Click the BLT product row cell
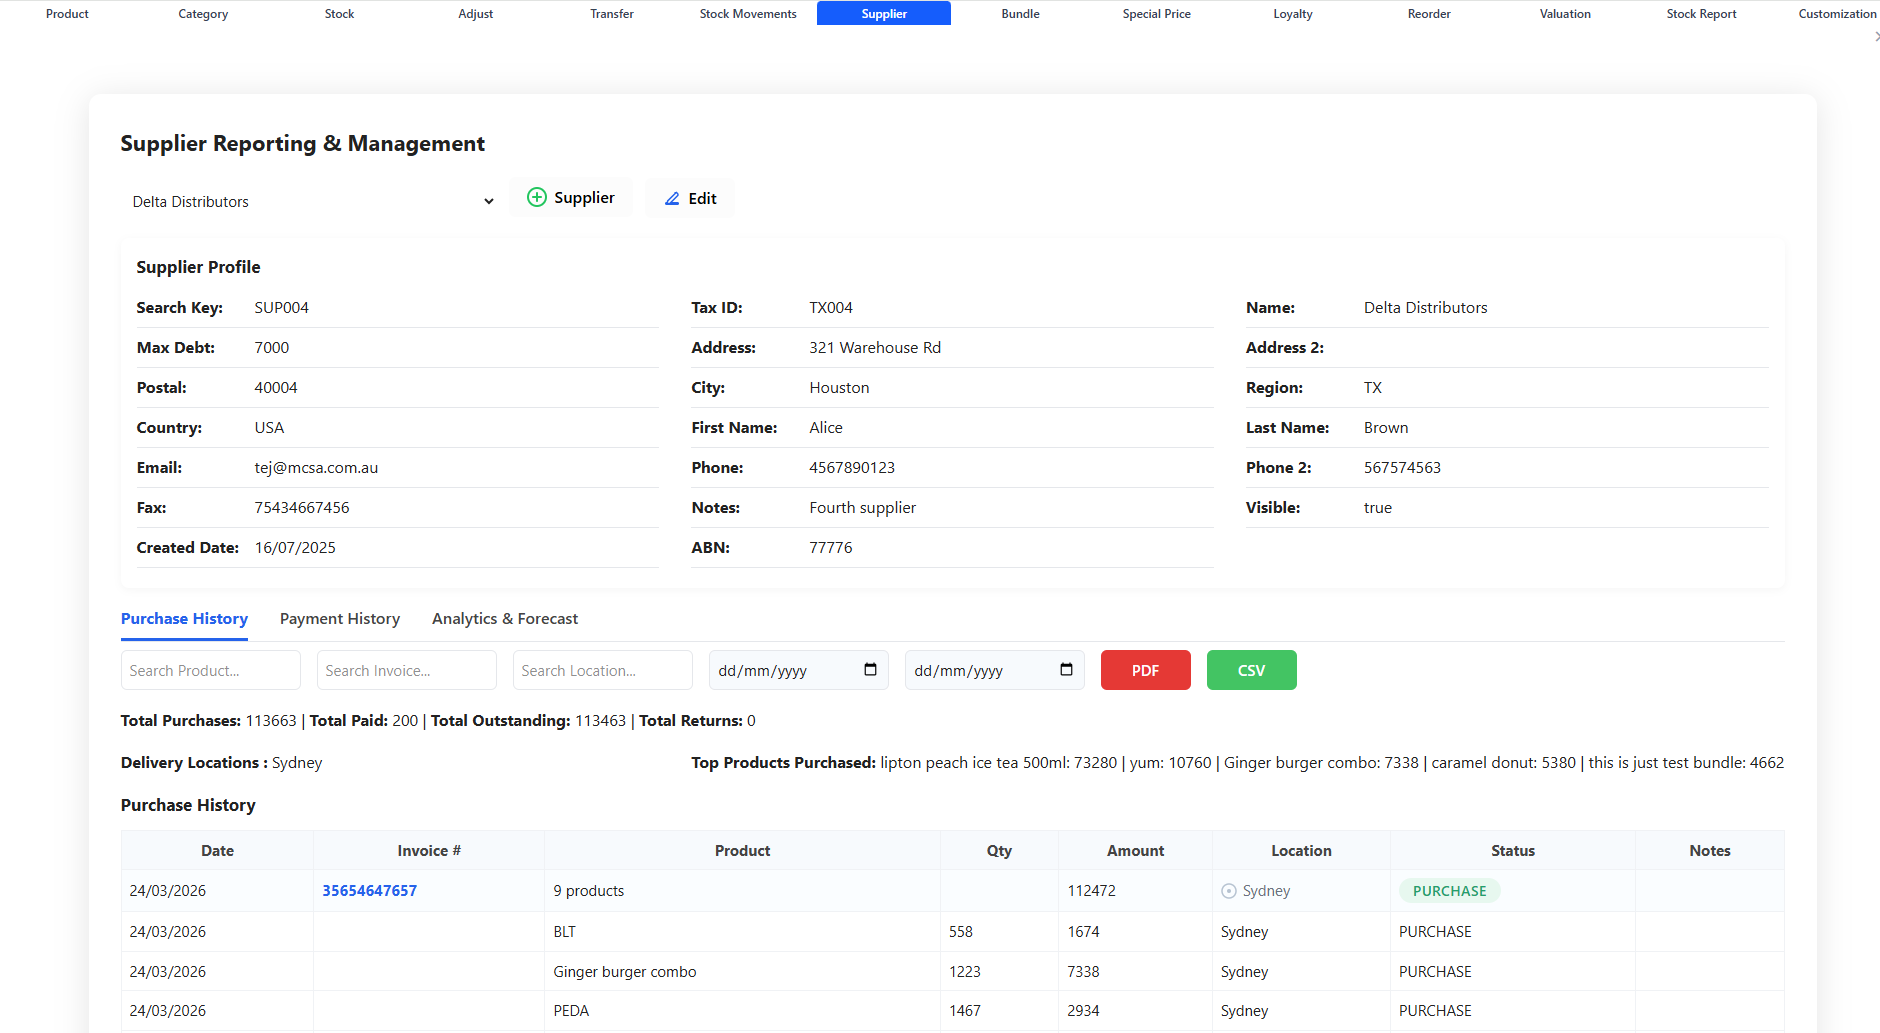The height and width of the screenshot is (1033, 1880). pyautogui.click(x=742, y=931)
